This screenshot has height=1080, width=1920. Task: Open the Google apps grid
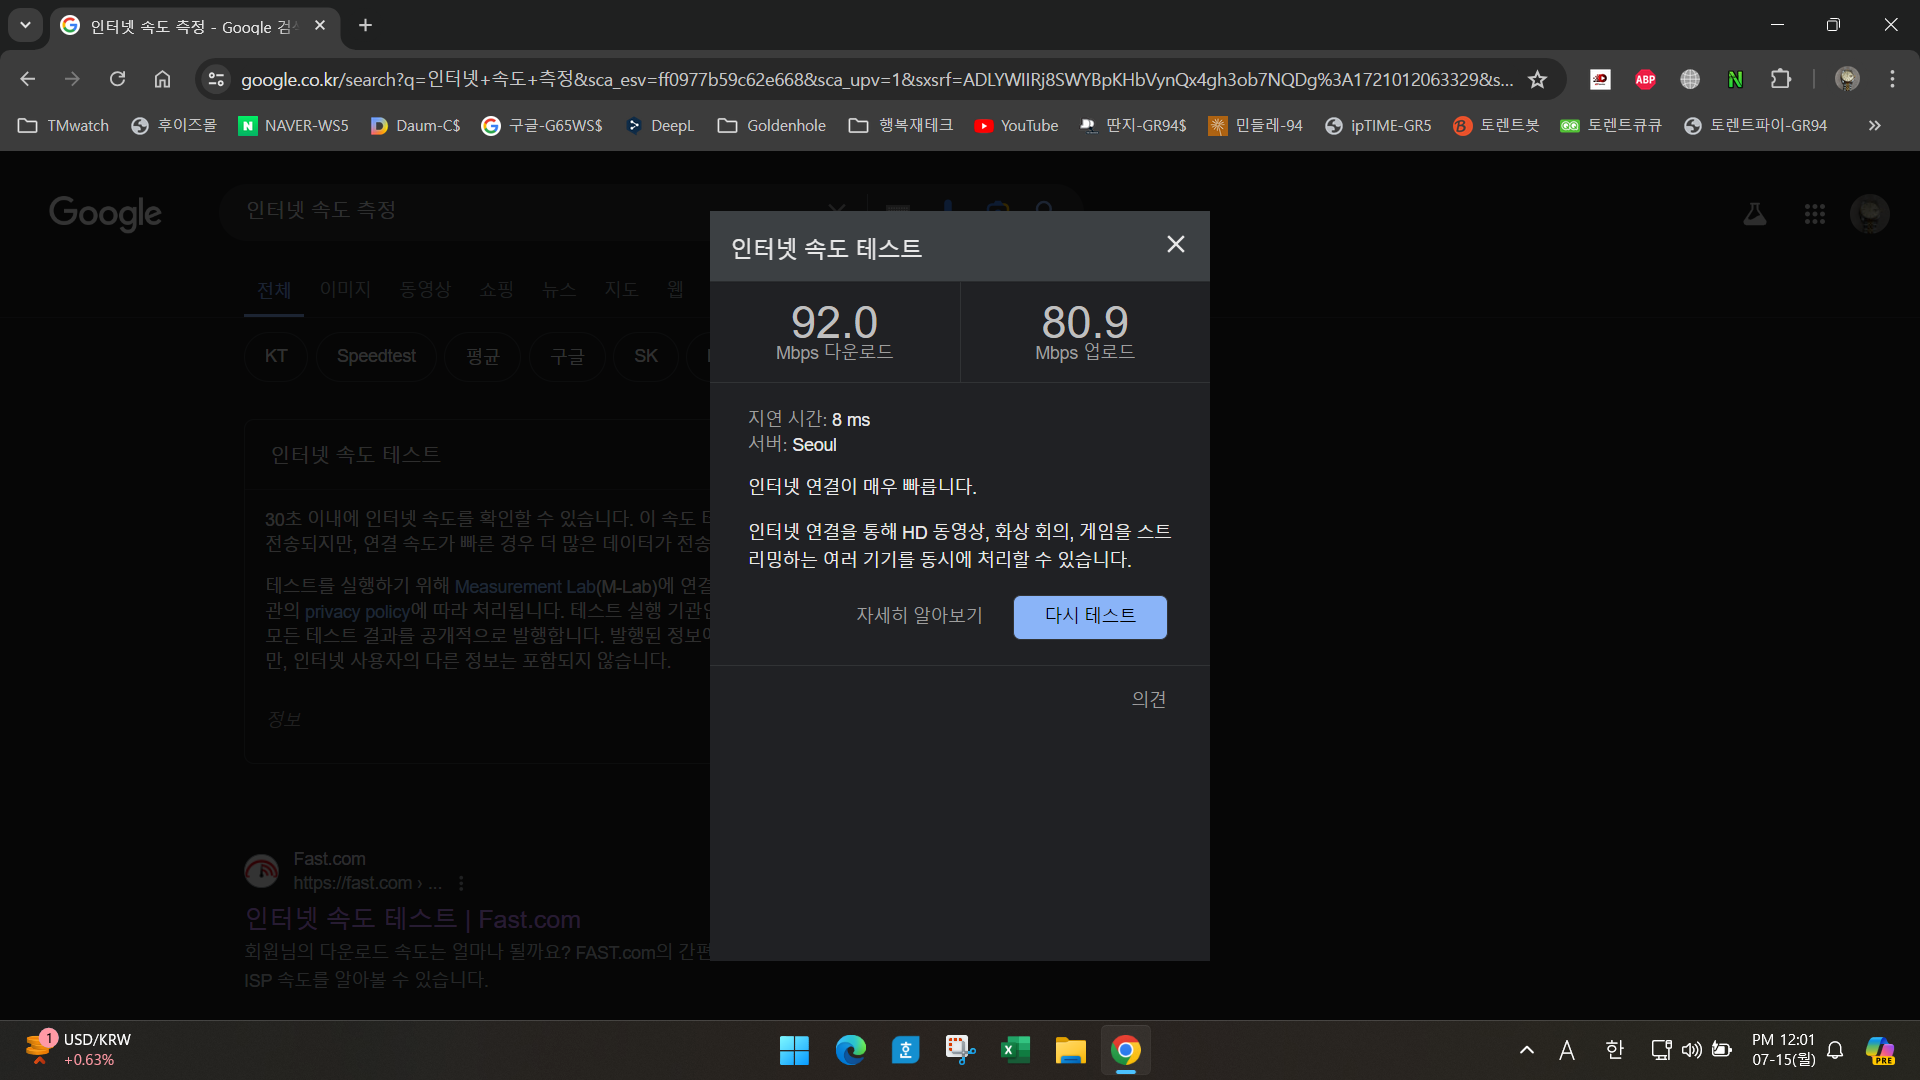pyautogui.click(x=1815, y=213)
